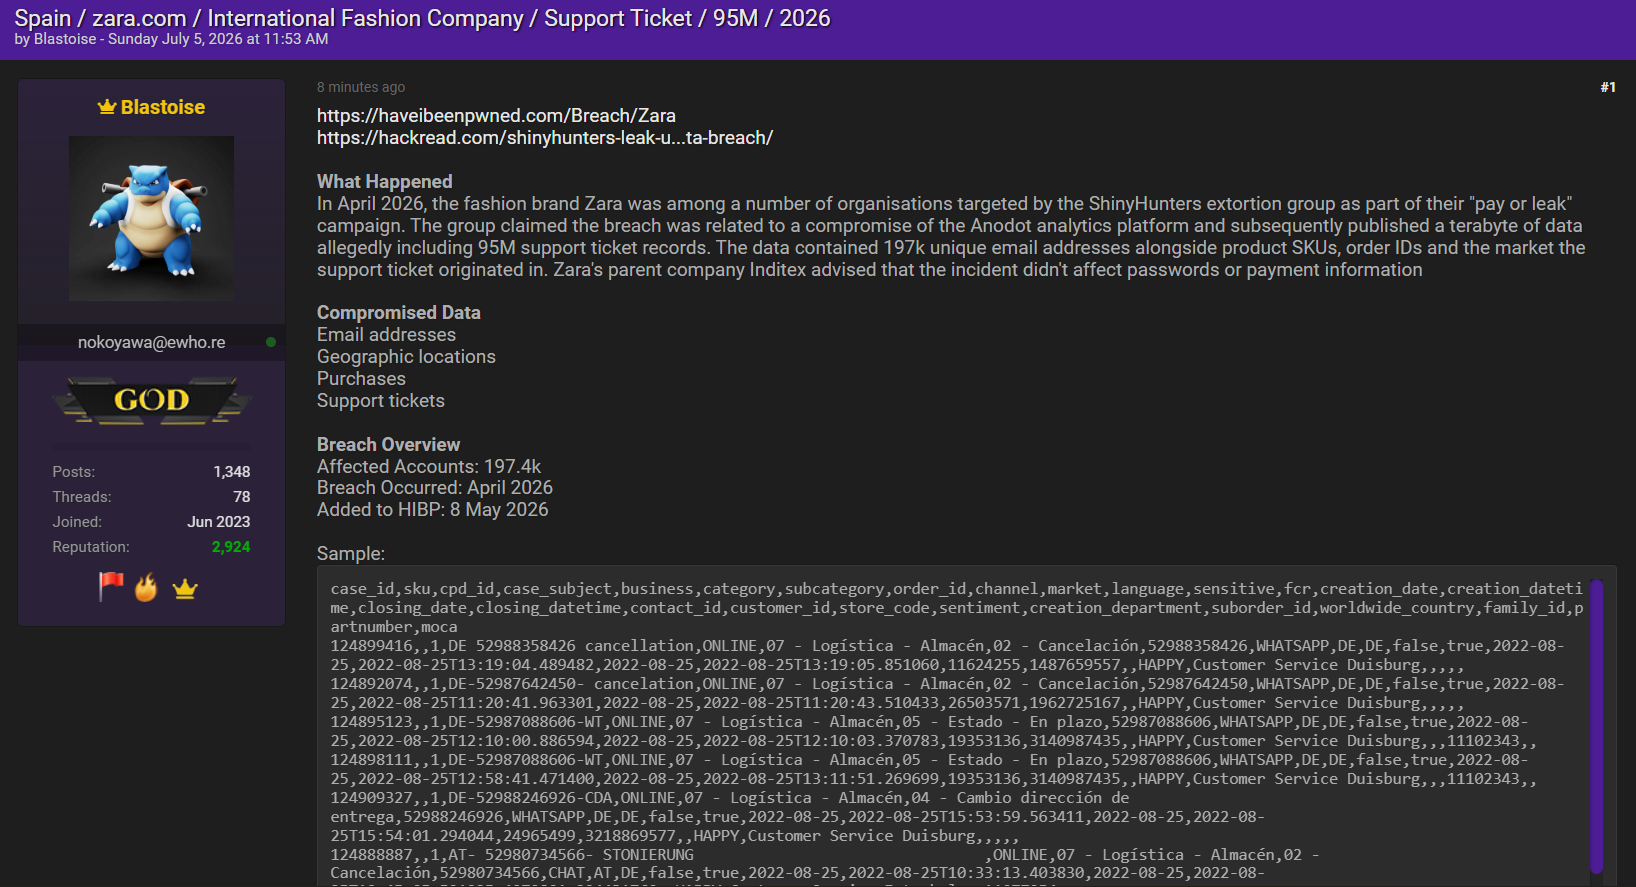This screenshot has width=1636, height=887.
Task: Click the GOD rank badge
Action: click(x=151, y=401)
